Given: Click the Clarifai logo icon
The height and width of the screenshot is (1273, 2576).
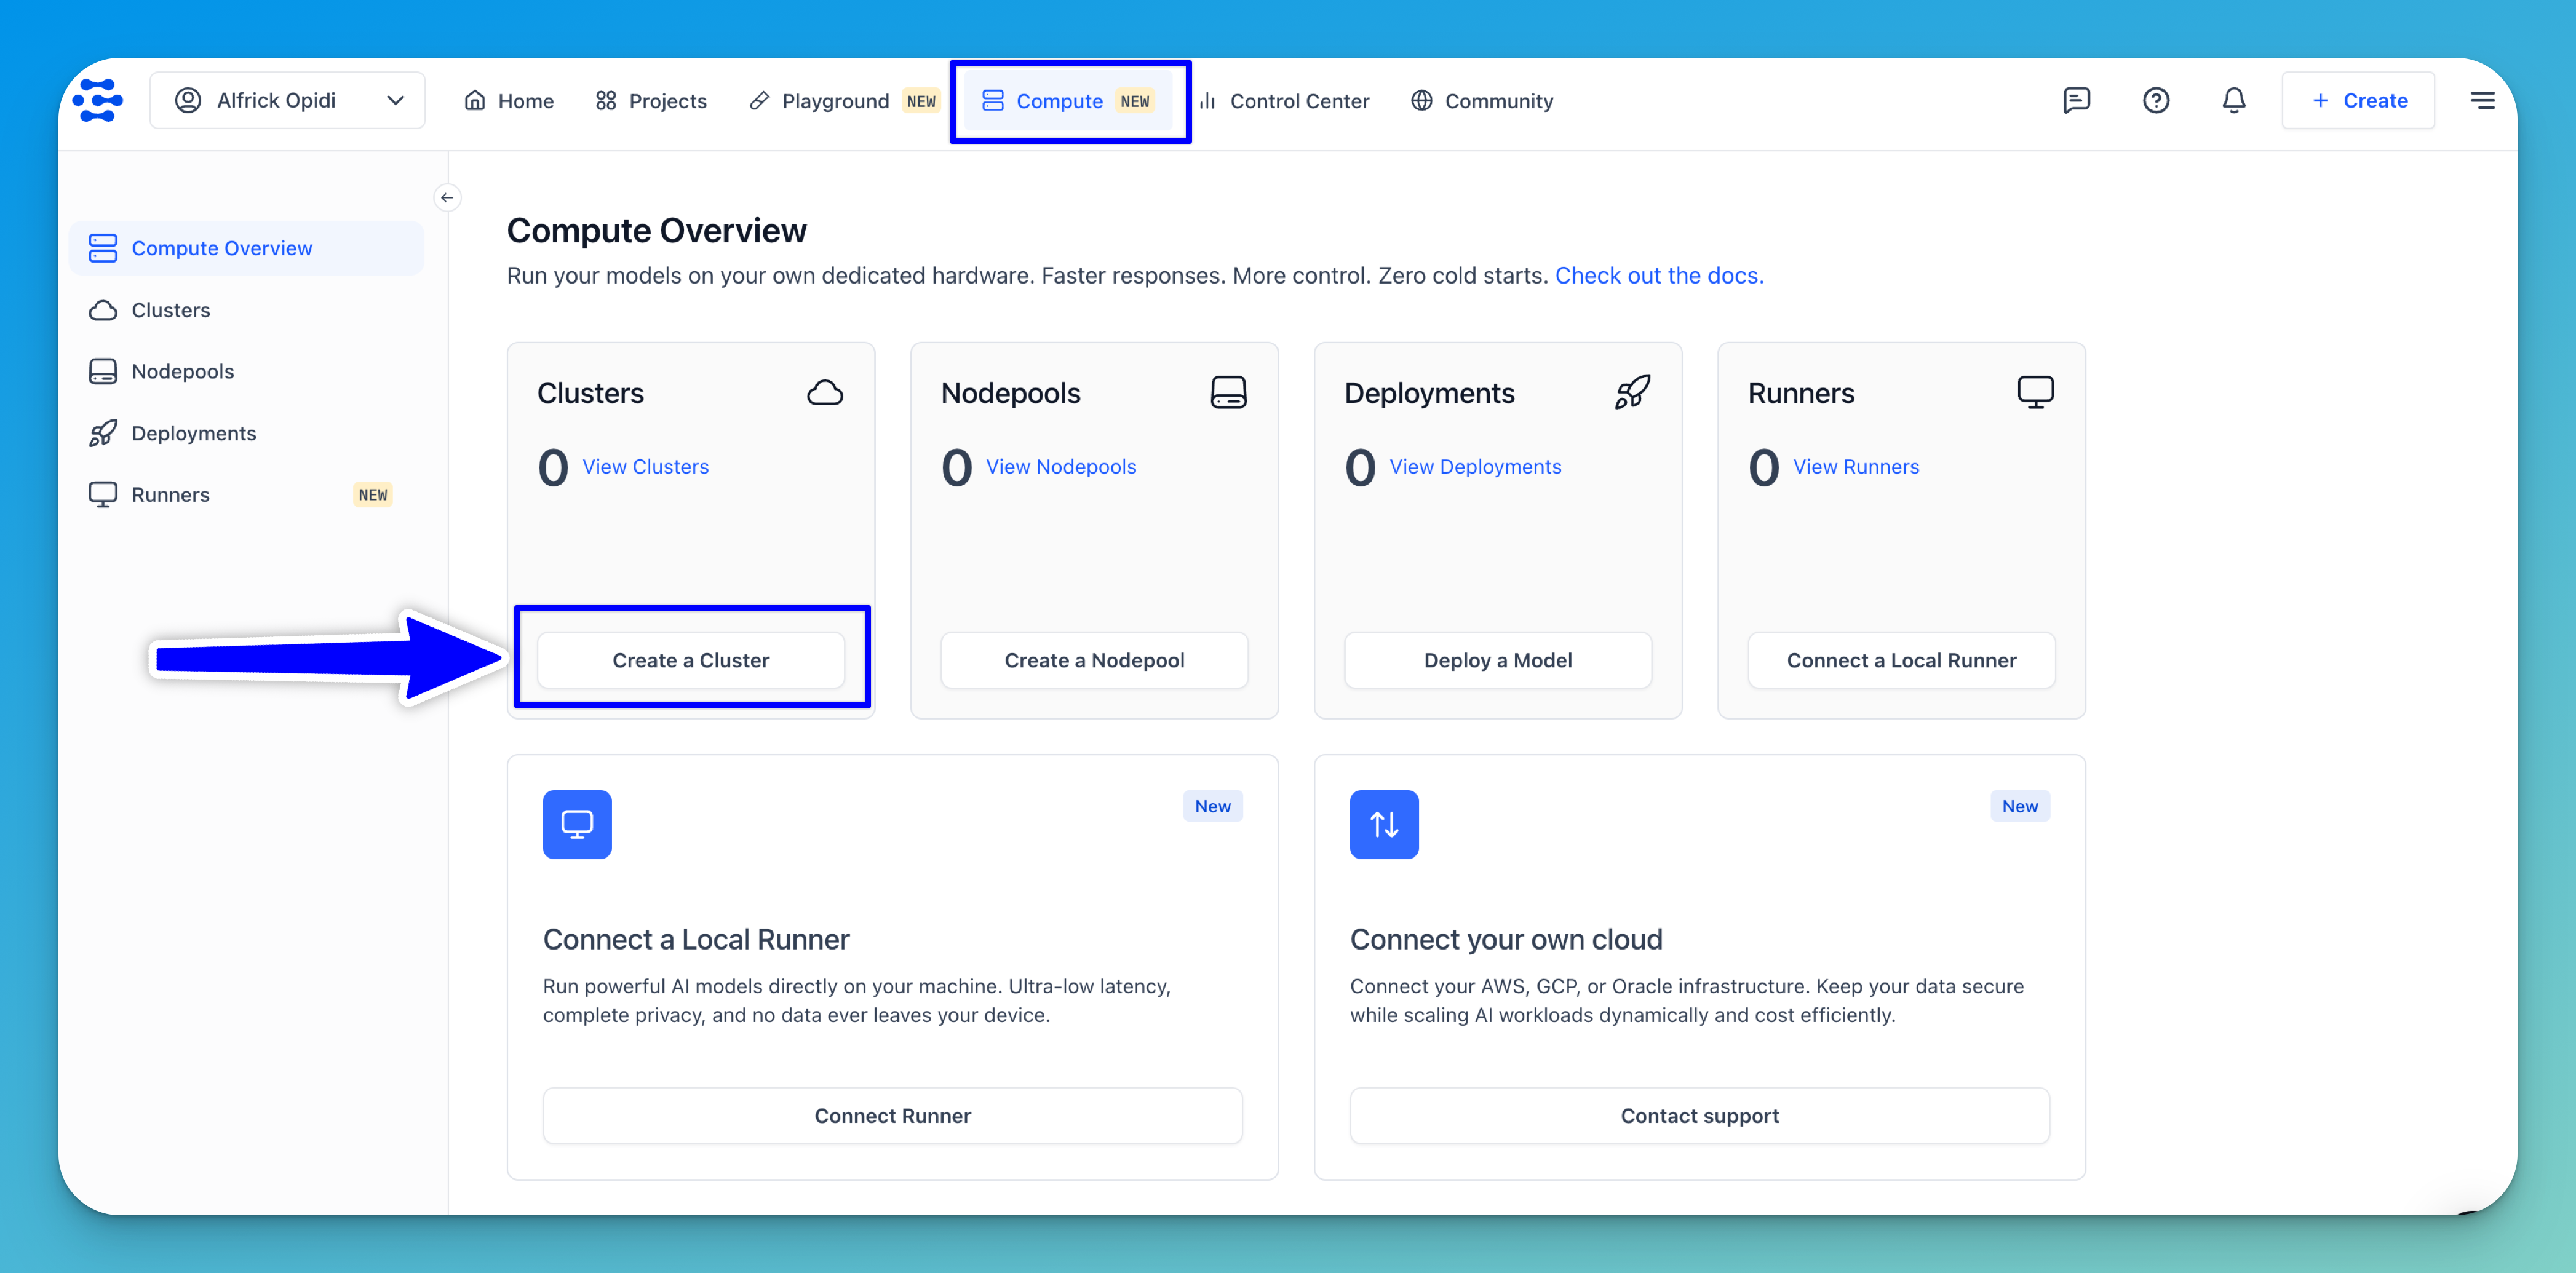Looking at the screenshot, I should pos(98,100).
